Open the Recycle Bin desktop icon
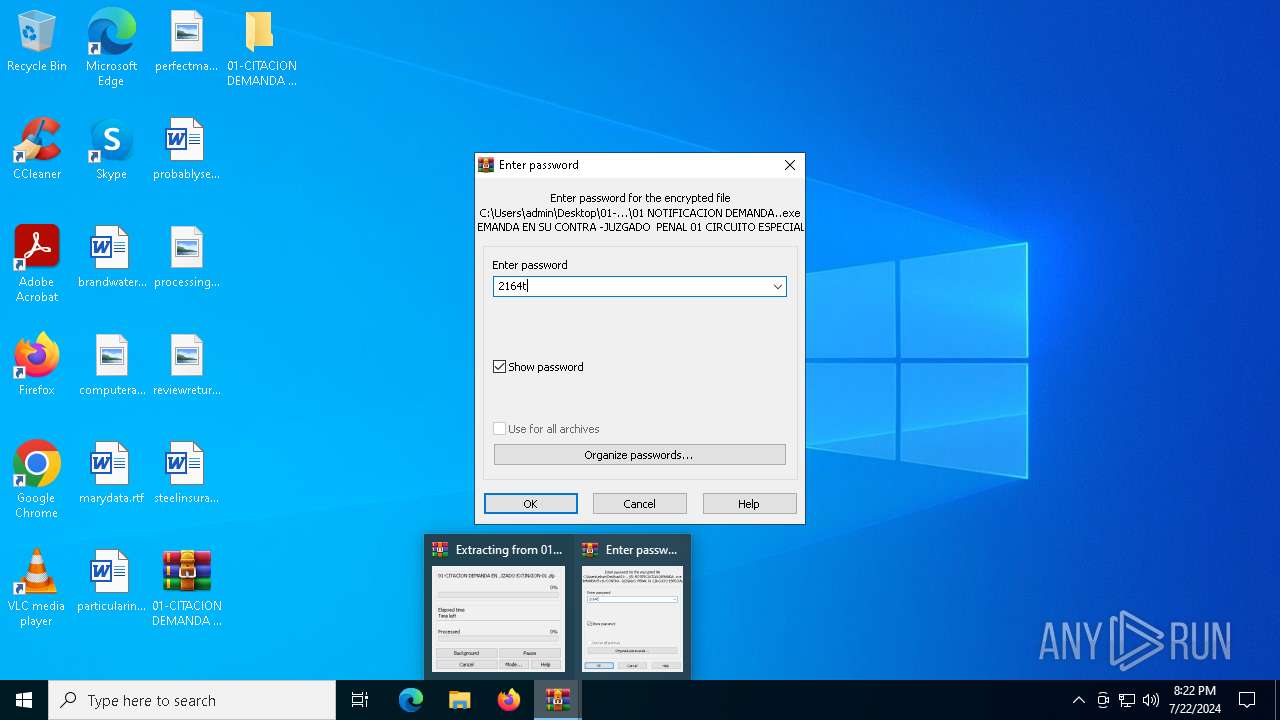The width and height of the screenshot is (1280, 720). (x=37, y=41)
